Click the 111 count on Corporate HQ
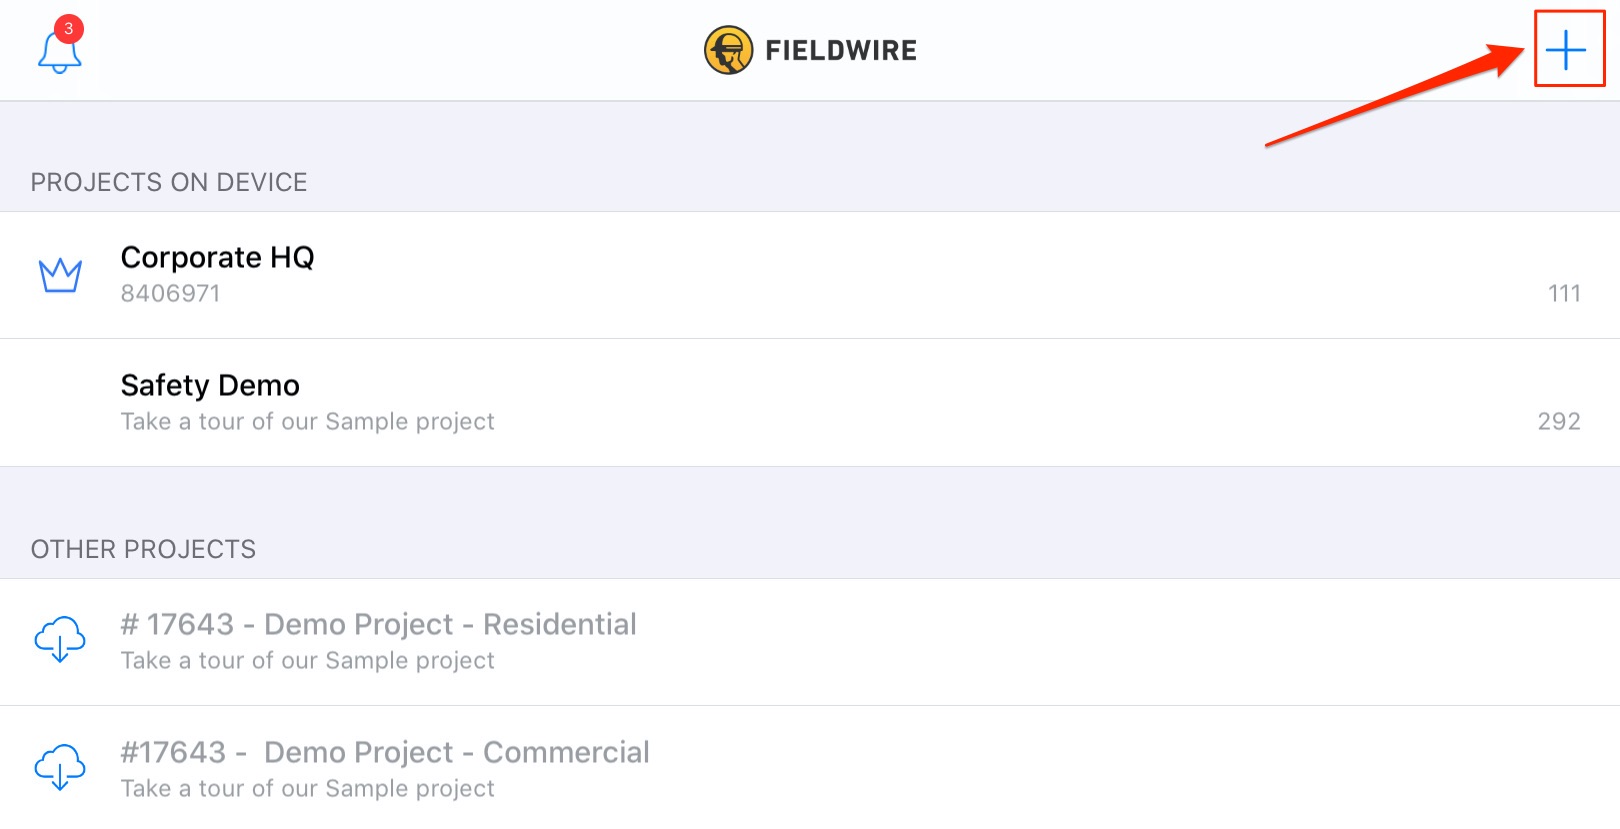Screen dimensions: 1620x829 [x=1564, y=294]
